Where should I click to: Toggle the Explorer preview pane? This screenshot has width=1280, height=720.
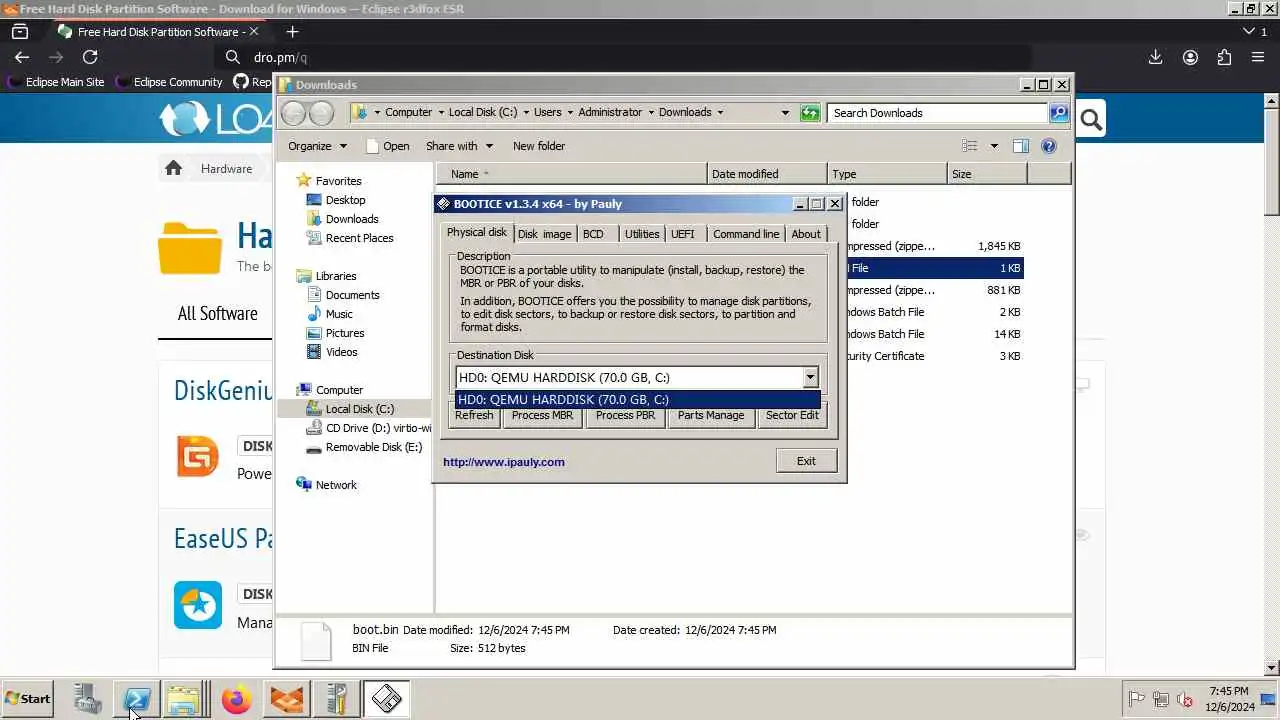pyautogui.click(x=1020, y=146)
